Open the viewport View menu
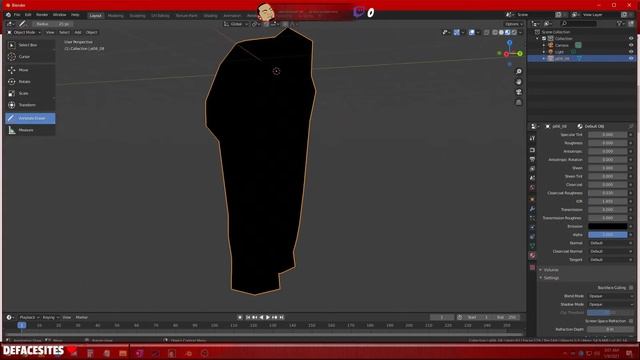This screenshot has height=360, width=640. [x=50, y=32]
